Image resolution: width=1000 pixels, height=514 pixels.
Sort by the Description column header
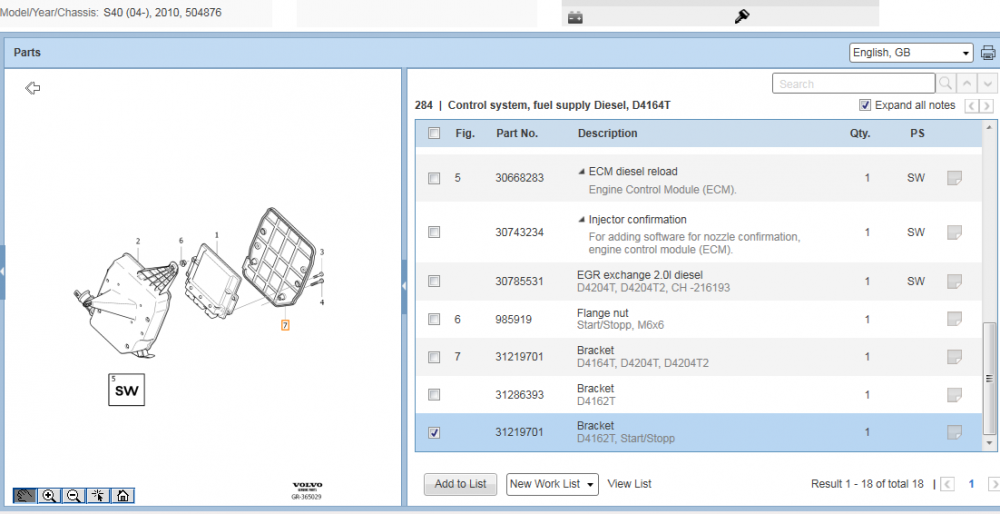[607, 133]
